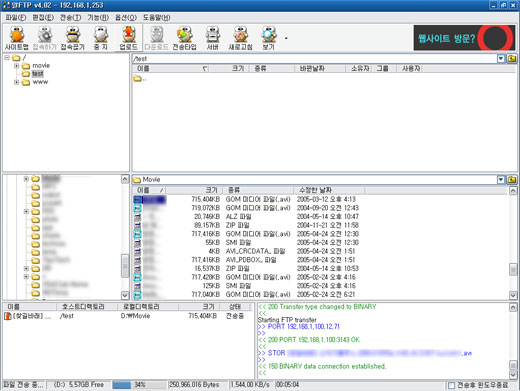Select the queued file icon in transfer list

[x=7, y=316]
